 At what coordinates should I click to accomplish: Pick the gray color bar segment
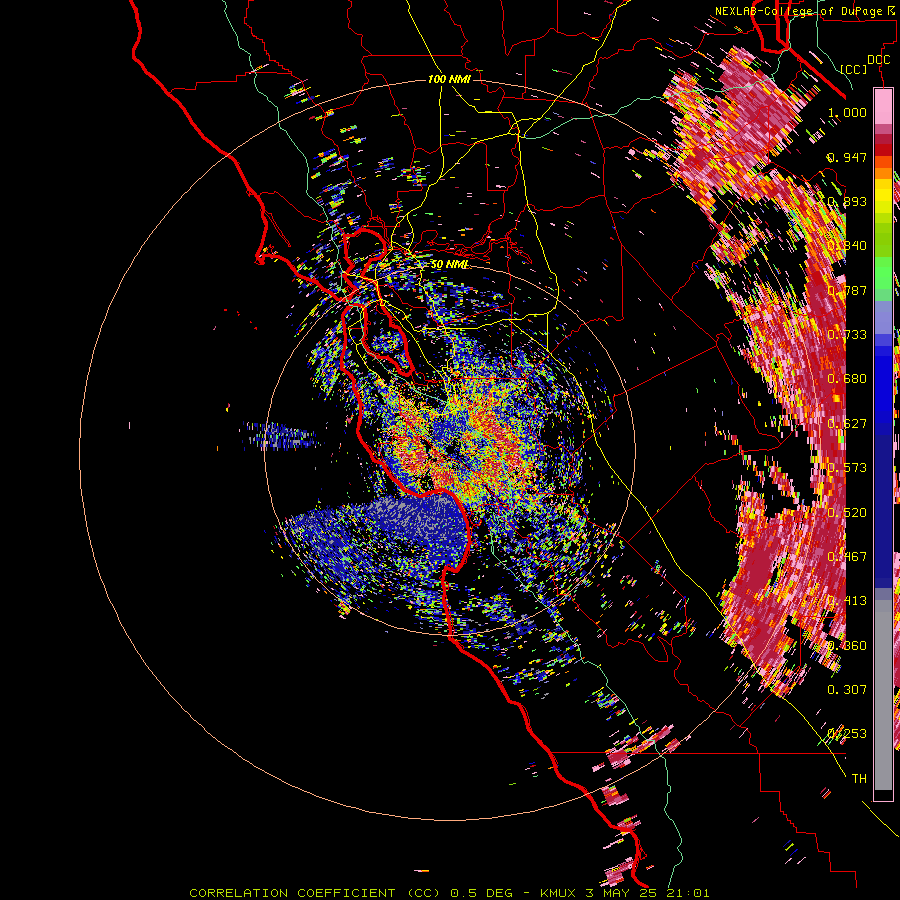883,695
